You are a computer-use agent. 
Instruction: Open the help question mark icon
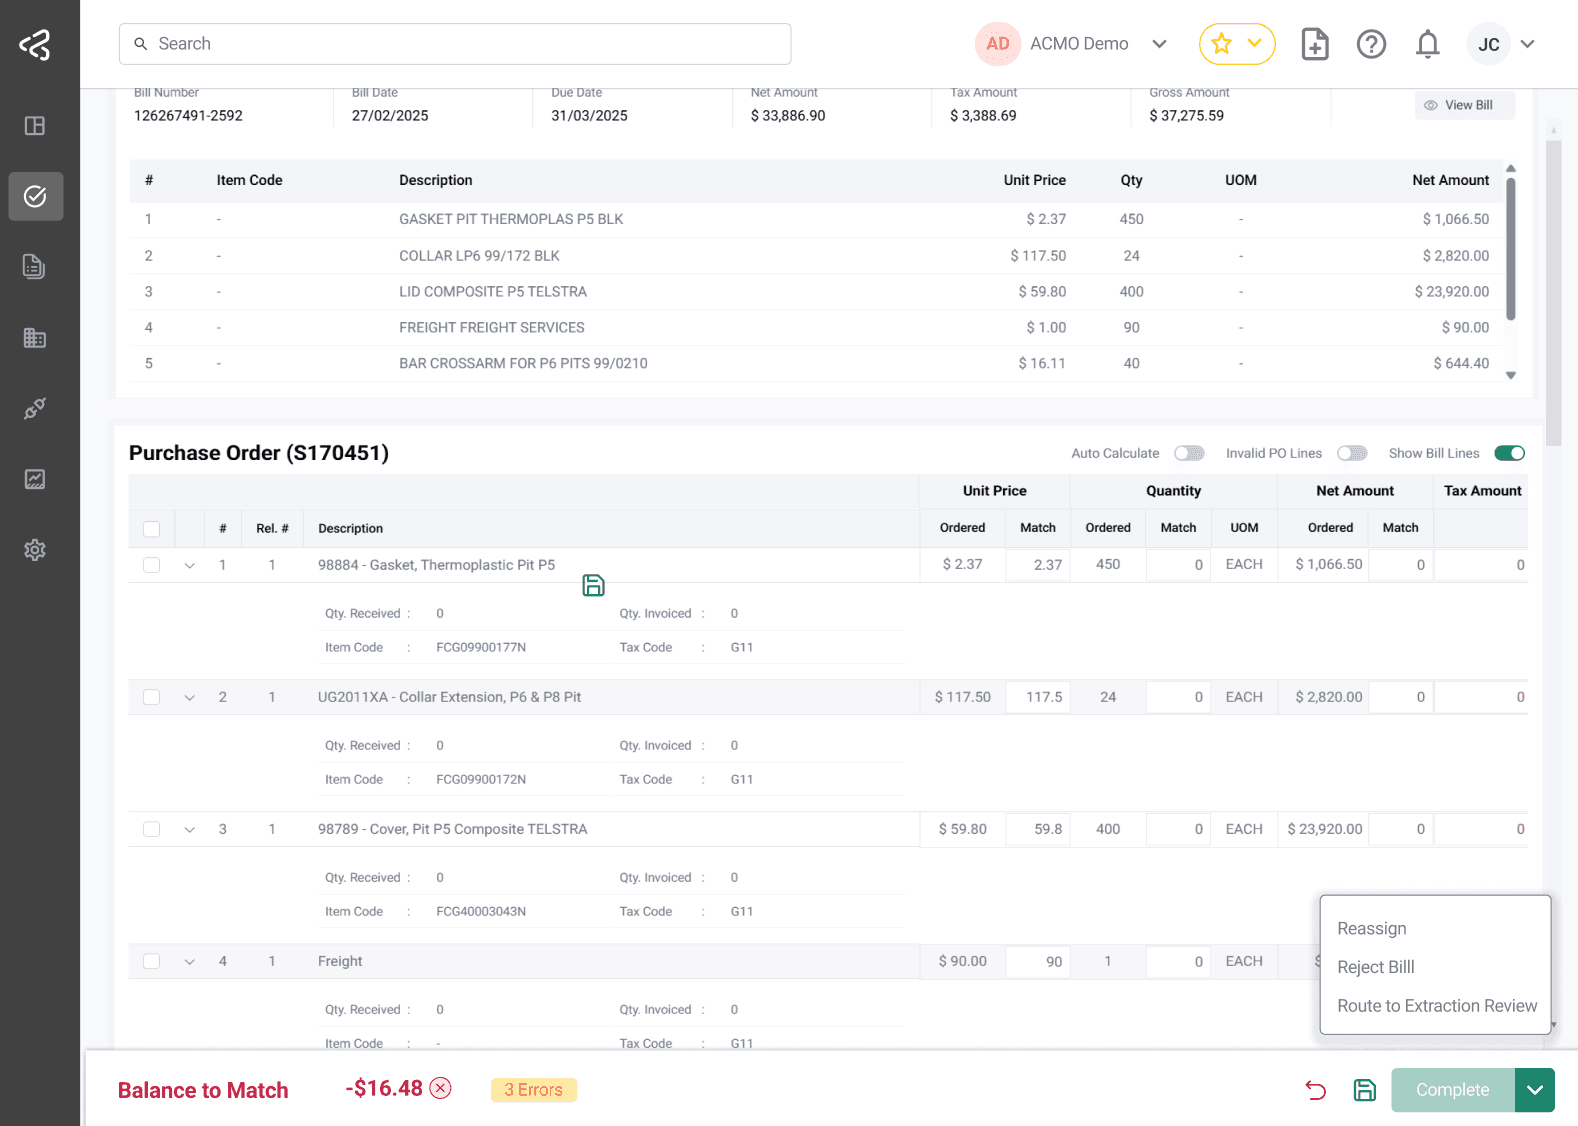(x=1371, y=44)
